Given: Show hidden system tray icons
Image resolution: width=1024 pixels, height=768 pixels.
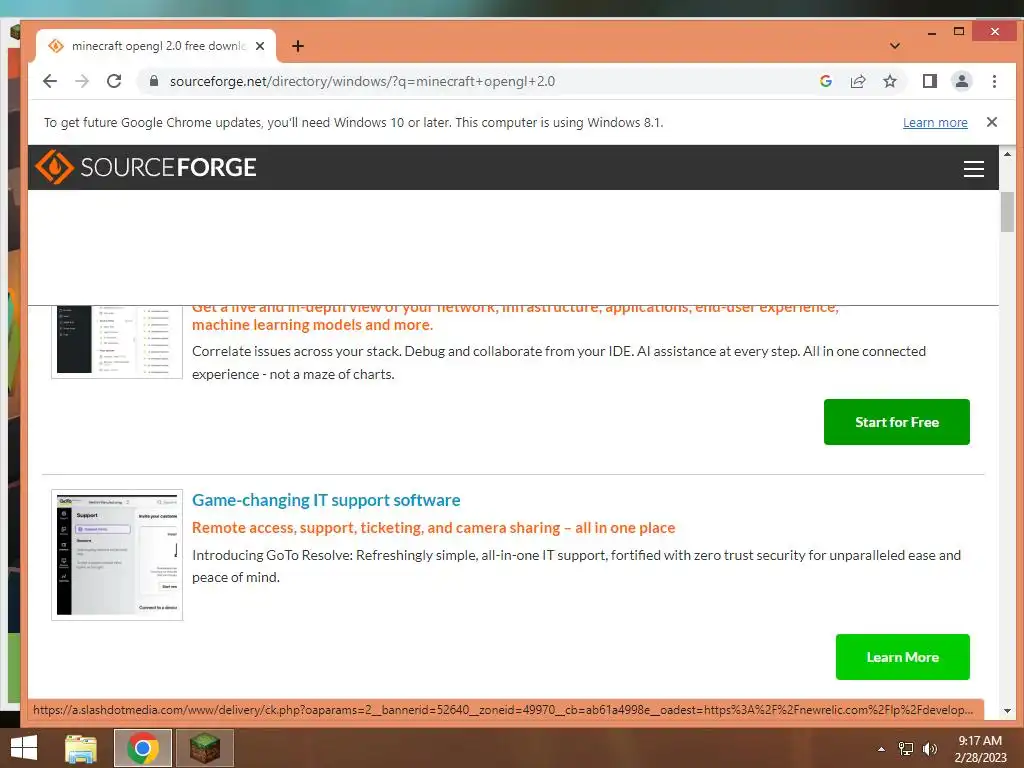Looking at the screenshot, I should (881, 749).
